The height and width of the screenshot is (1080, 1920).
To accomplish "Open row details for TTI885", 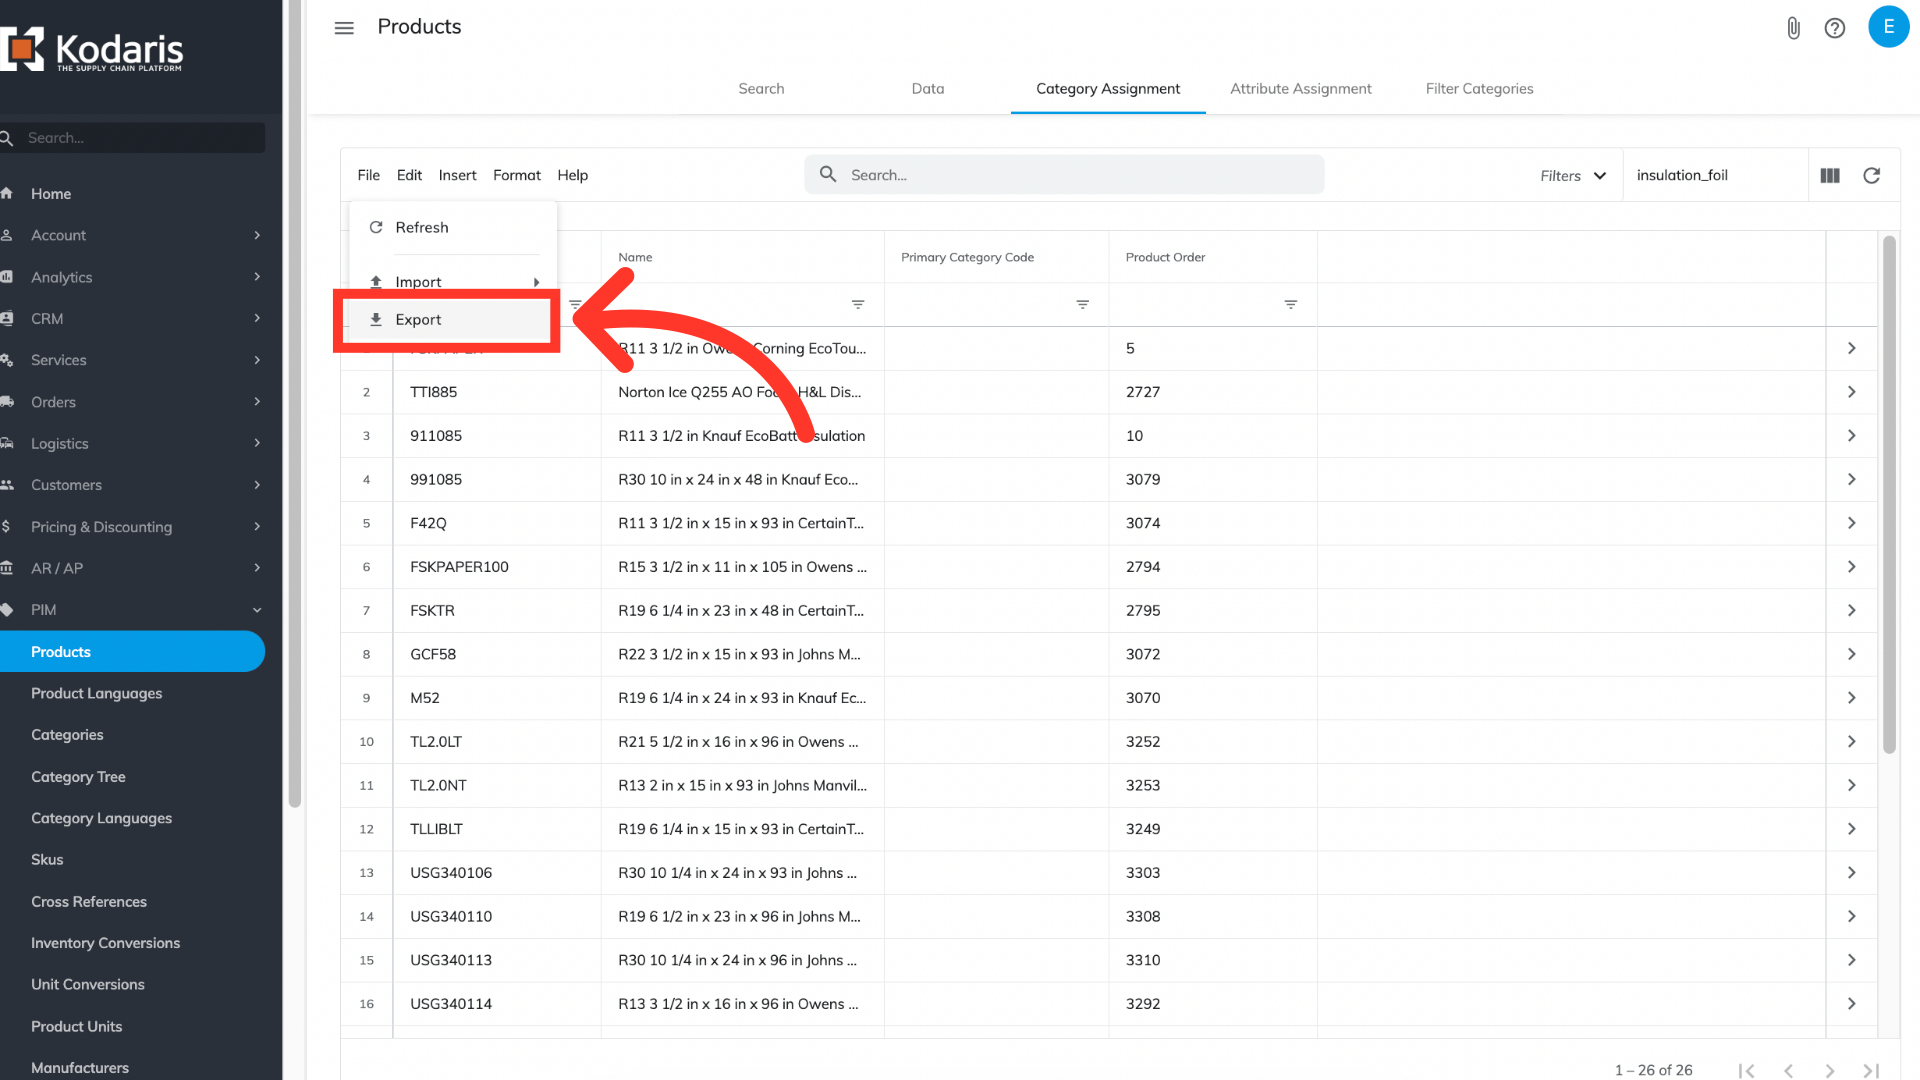I will tap(1851, 392).
